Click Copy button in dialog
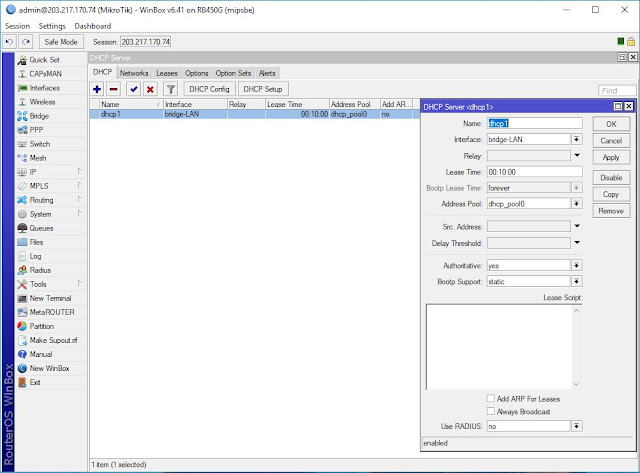This screenshot has height=473, width=640. pos(611,194)
